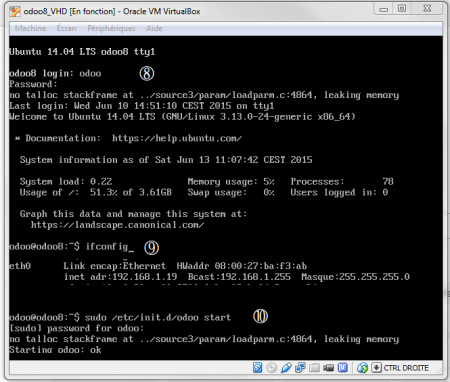
Task: Open the Aide menu
Action: (154, 28)
